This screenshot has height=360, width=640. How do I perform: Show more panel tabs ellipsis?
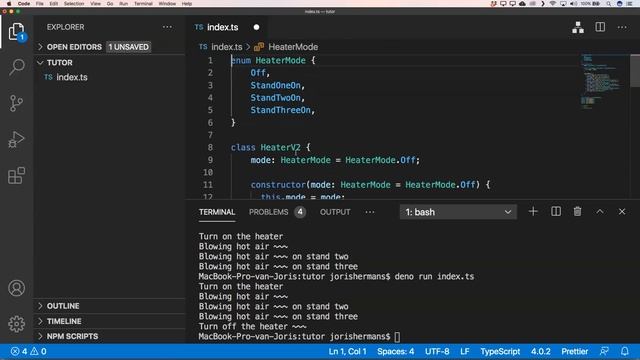[370, 212]
